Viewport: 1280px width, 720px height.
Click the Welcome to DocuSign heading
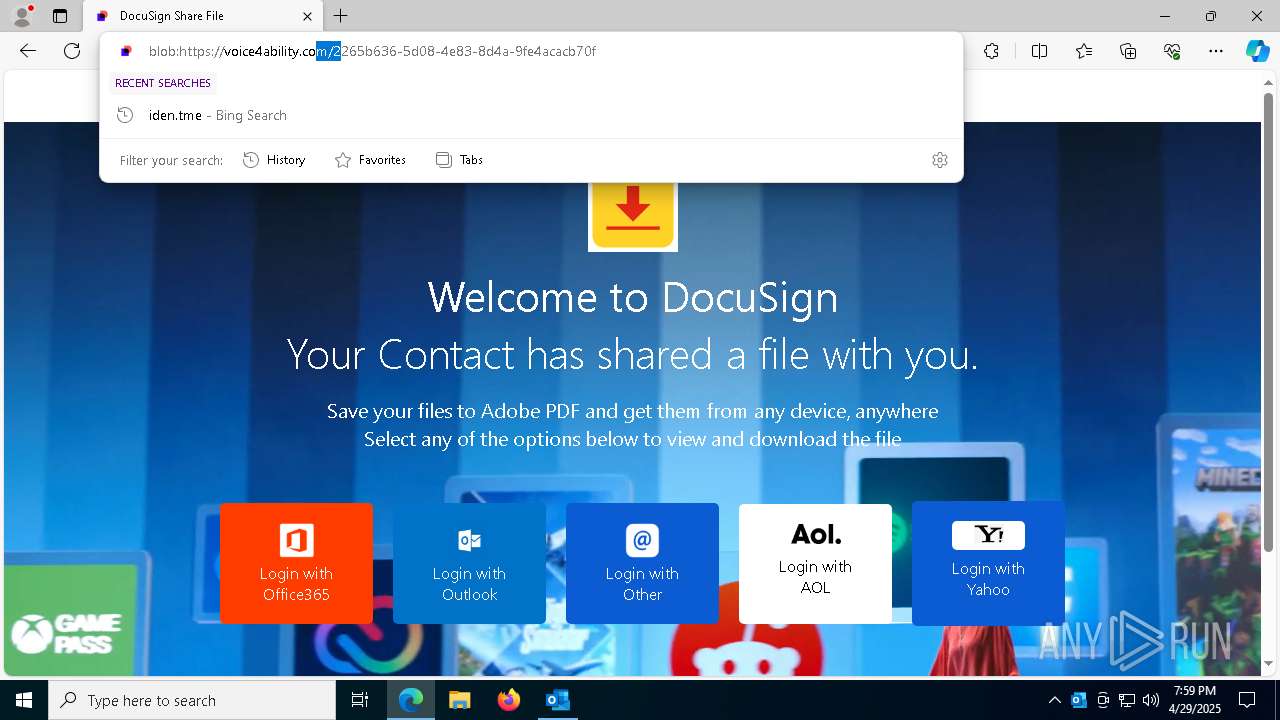[x=633, y=297]
